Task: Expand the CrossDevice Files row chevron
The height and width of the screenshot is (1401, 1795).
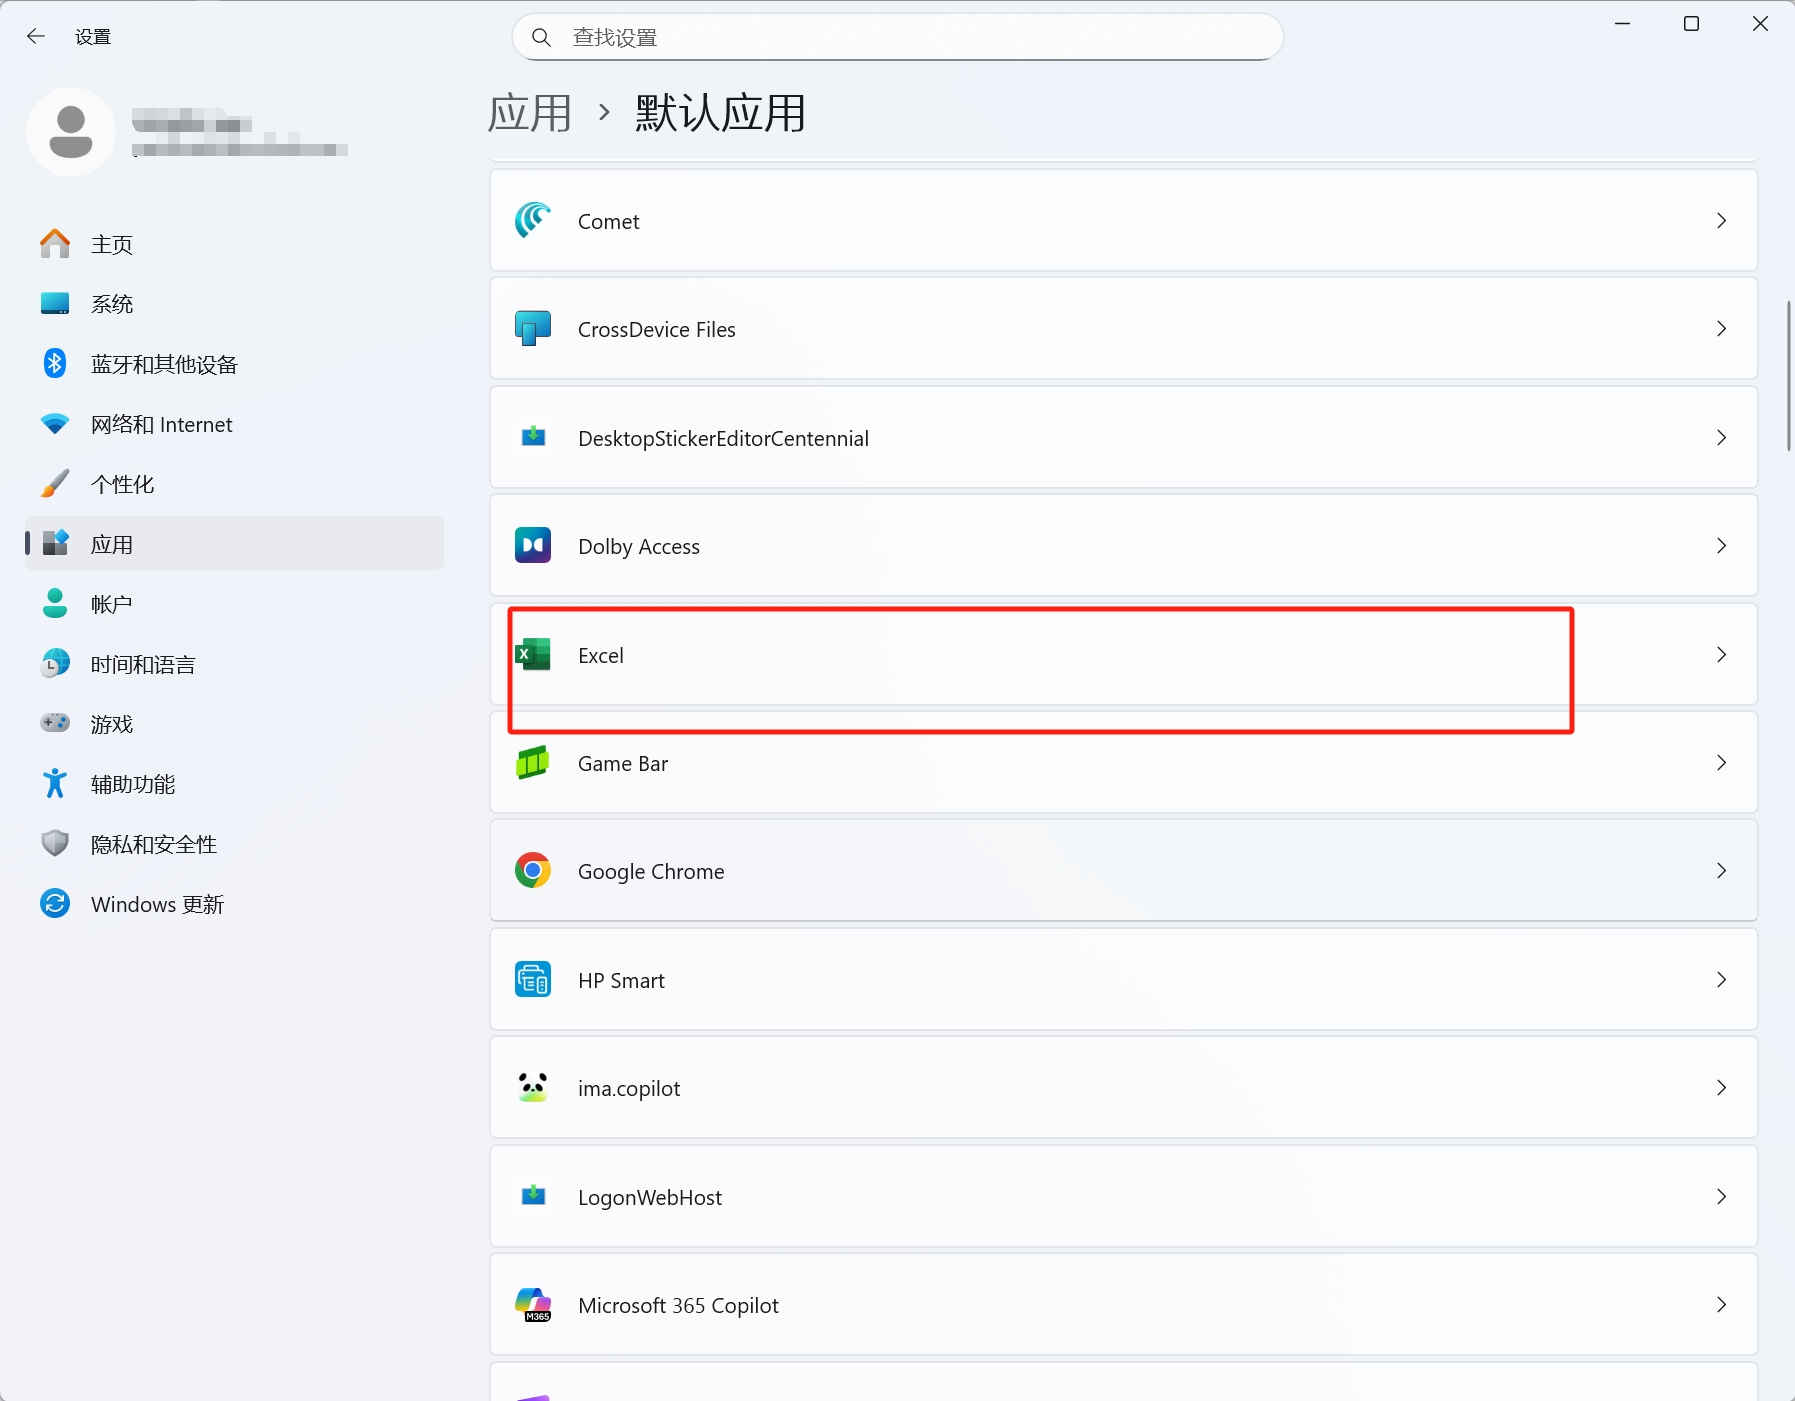Action: coord(1721,328)
